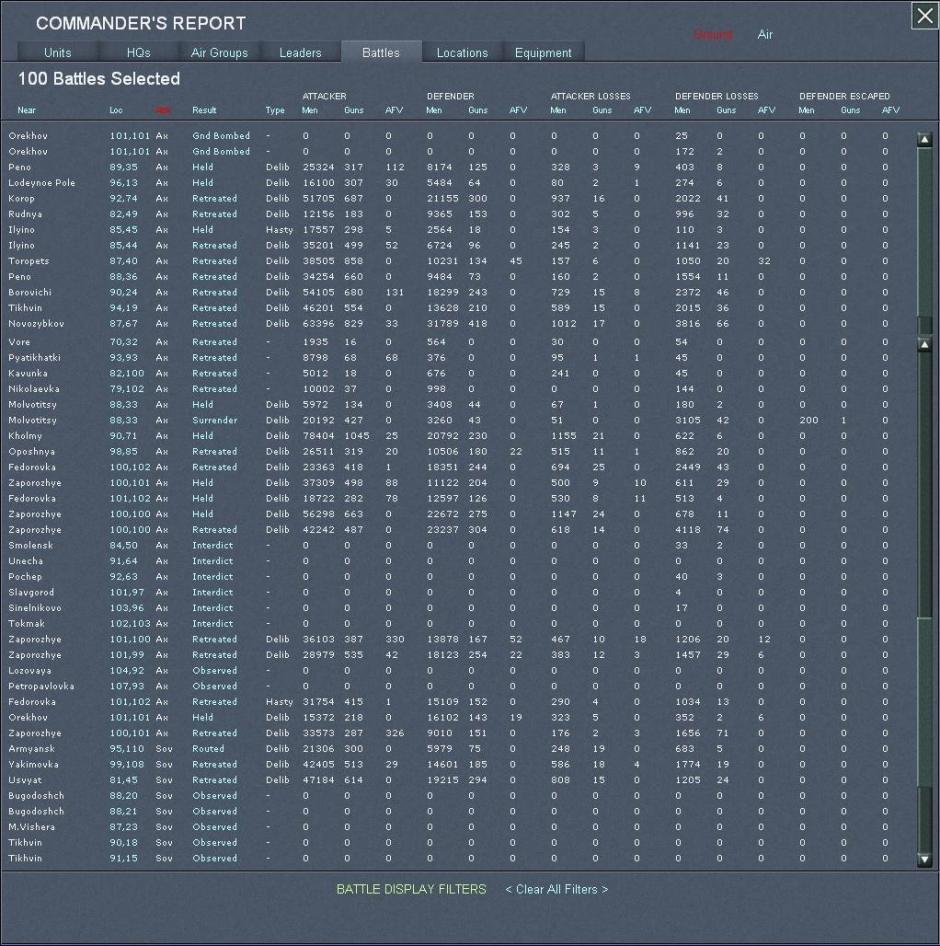
Task: Toggle the red Ground battles filter
Action: [713, 35]
